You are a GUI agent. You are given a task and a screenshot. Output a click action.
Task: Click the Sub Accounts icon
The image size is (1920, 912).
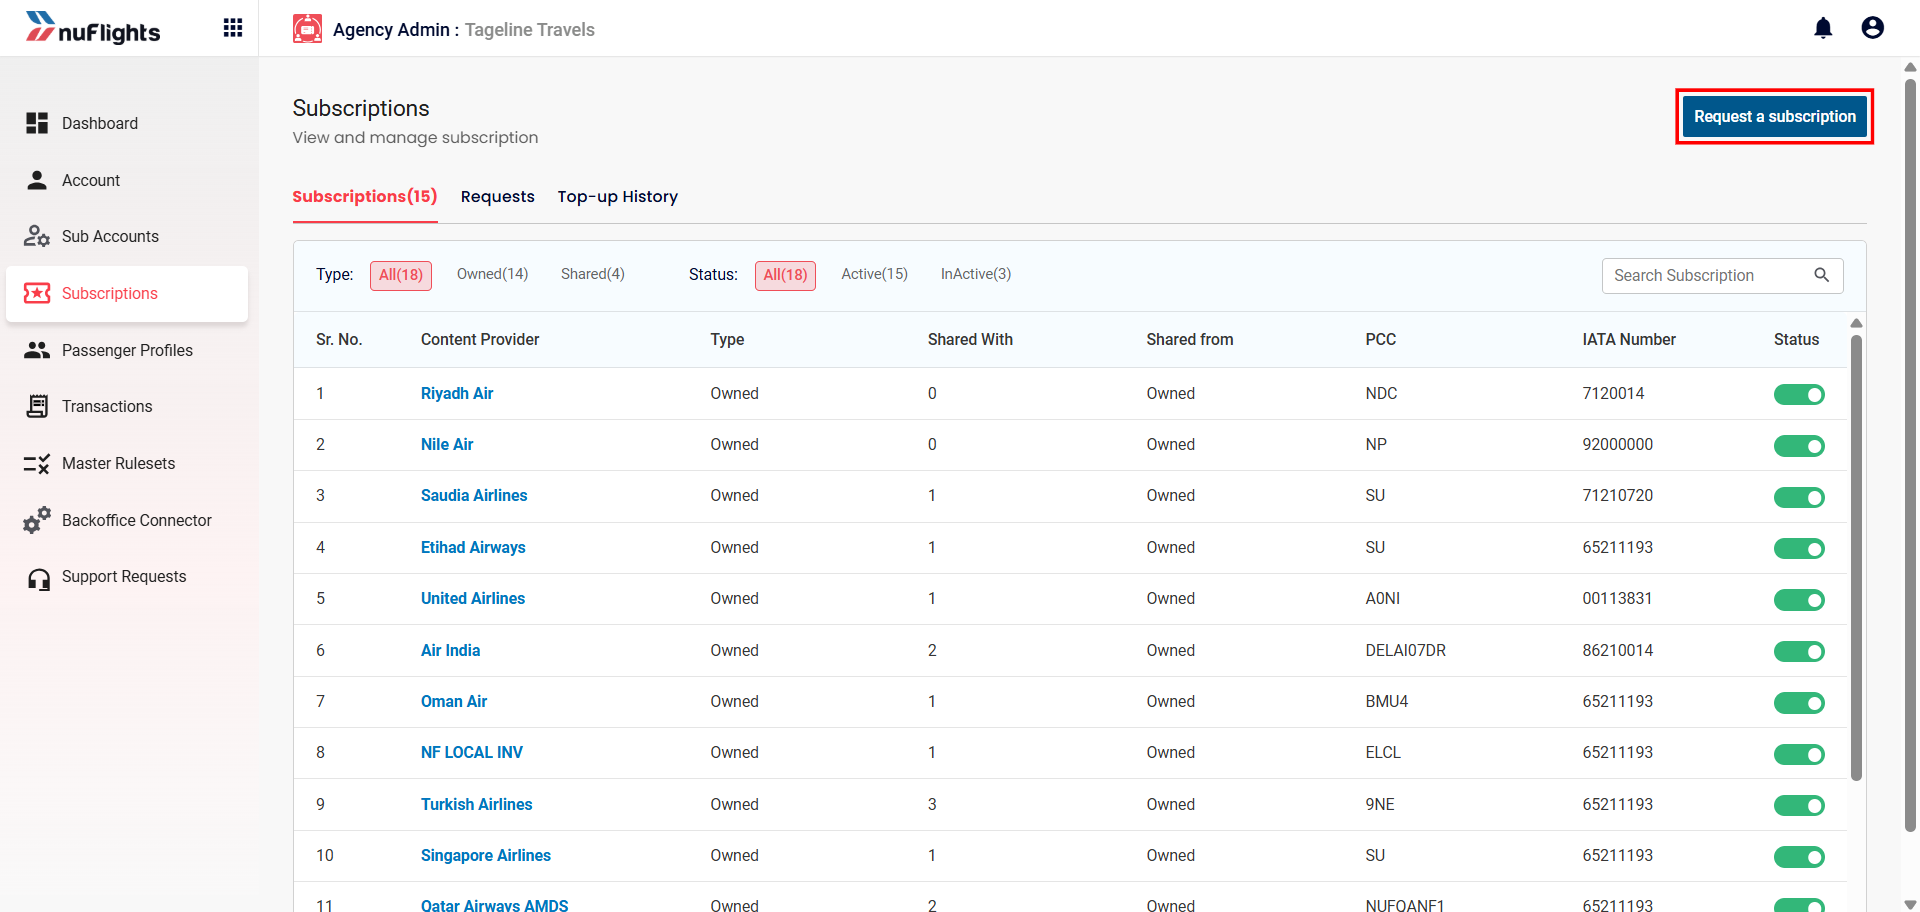(x=37, y=236)
